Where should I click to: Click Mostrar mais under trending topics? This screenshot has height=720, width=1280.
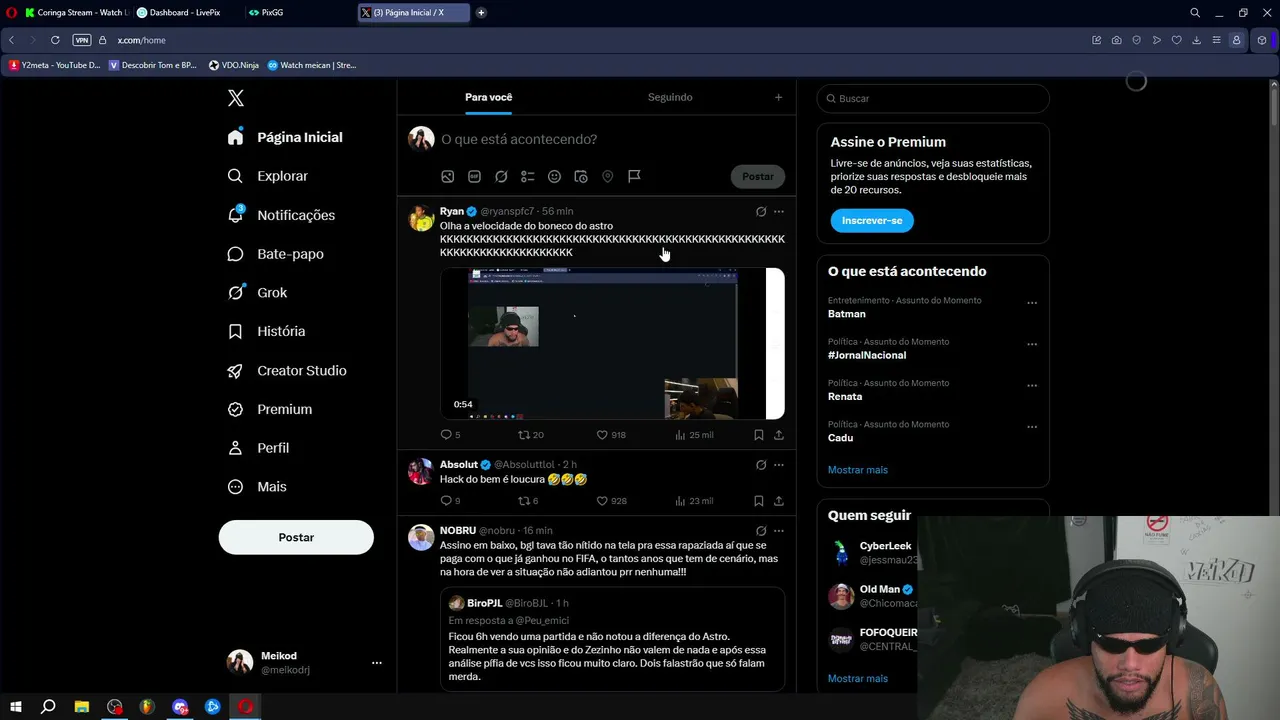[858, 470]
